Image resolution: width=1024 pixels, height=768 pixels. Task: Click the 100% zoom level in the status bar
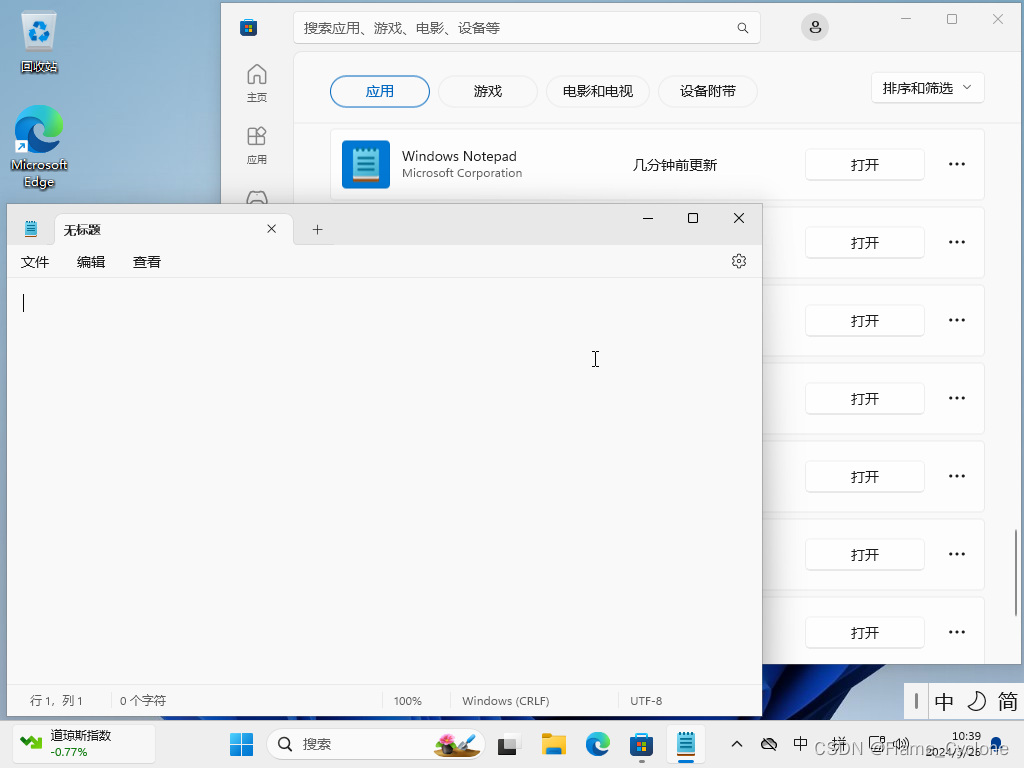(x=408, y=701)
